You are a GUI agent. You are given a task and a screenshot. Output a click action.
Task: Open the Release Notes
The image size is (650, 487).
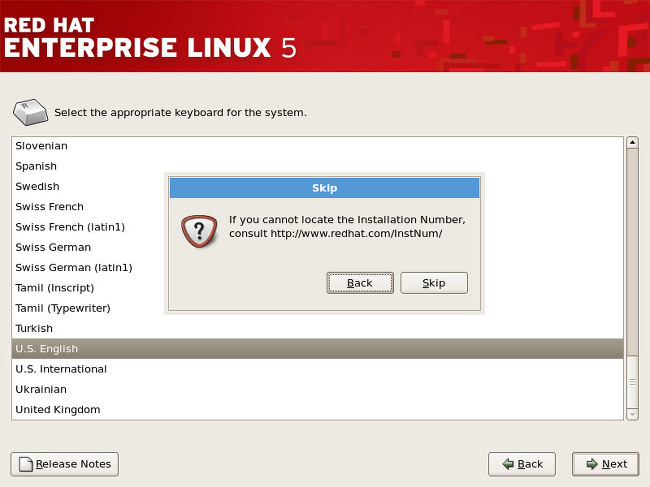pyautogui.click(x=65, y=464)
